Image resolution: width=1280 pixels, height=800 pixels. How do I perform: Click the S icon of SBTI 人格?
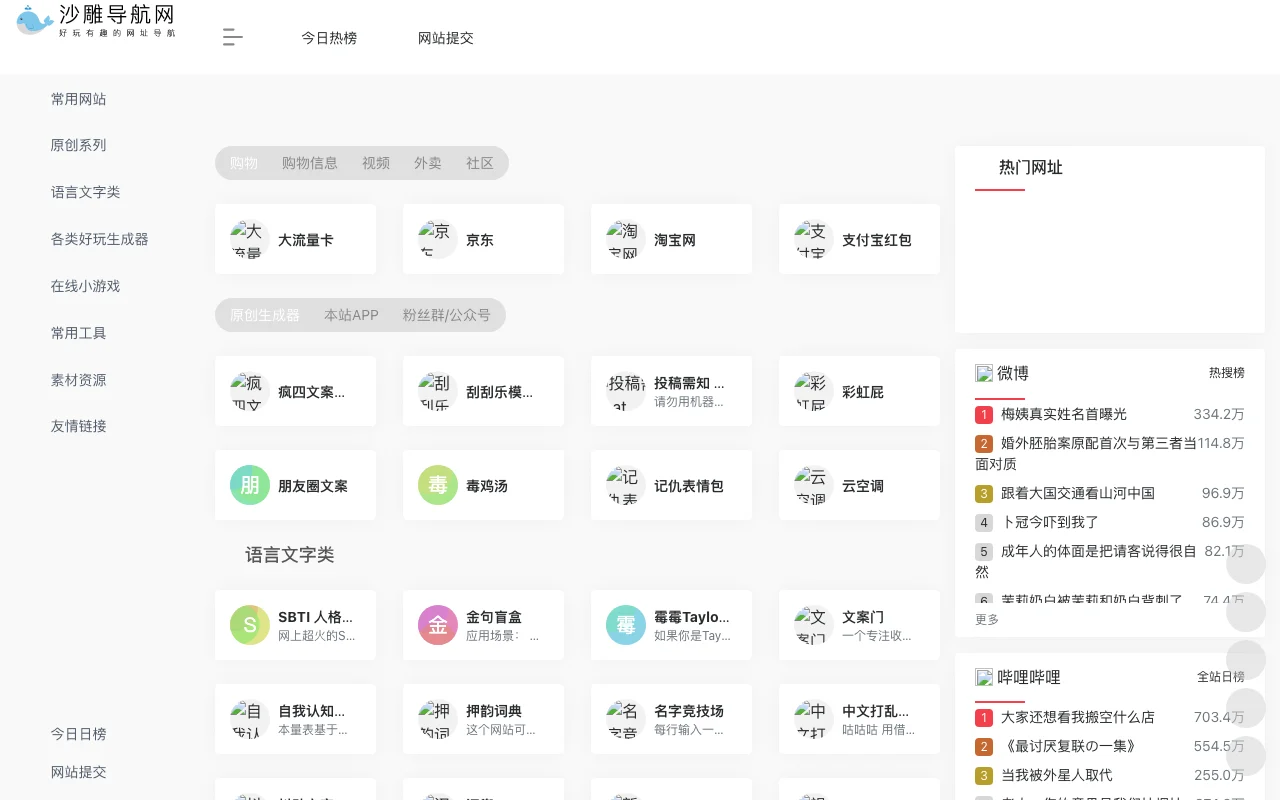250,626
